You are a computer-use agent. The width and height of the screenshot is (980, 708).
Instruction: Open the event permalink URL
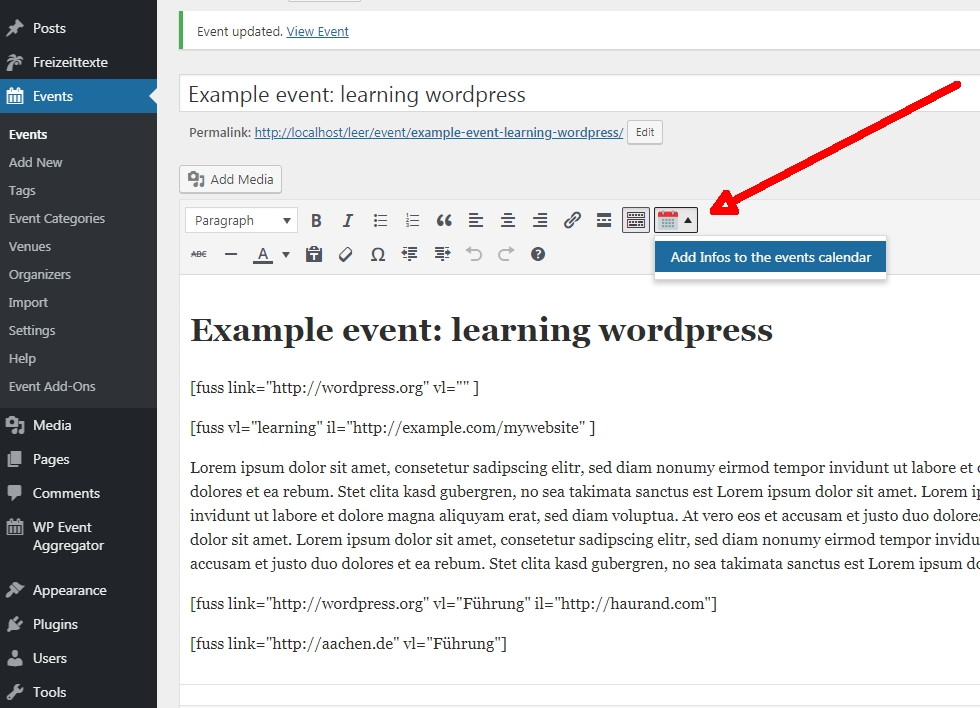tap(439, 132)
